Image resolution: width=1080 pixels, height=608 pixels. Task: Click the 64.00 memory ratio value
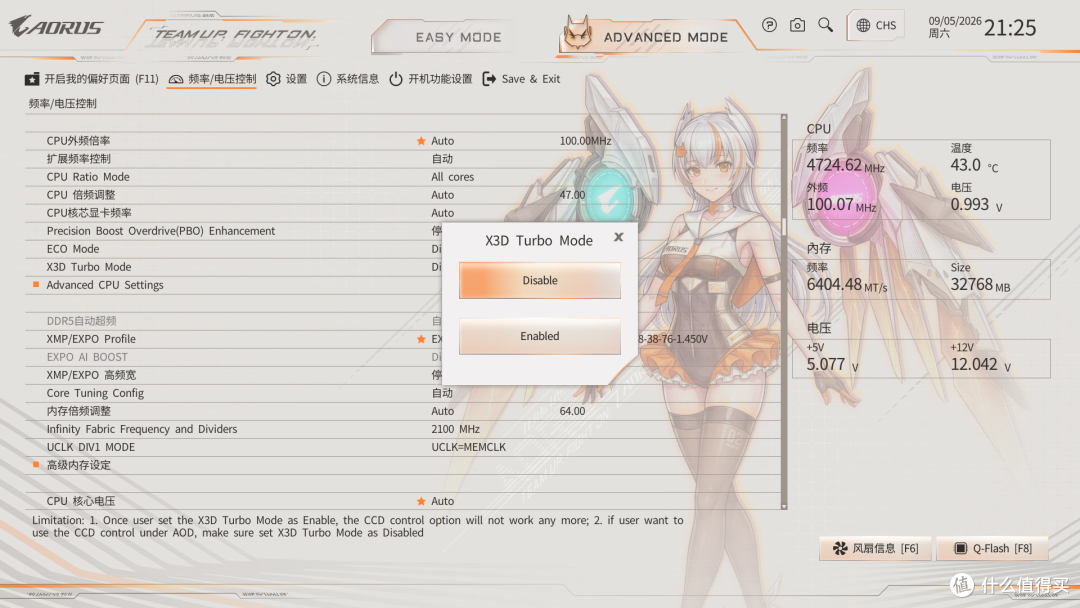[572, 411]
